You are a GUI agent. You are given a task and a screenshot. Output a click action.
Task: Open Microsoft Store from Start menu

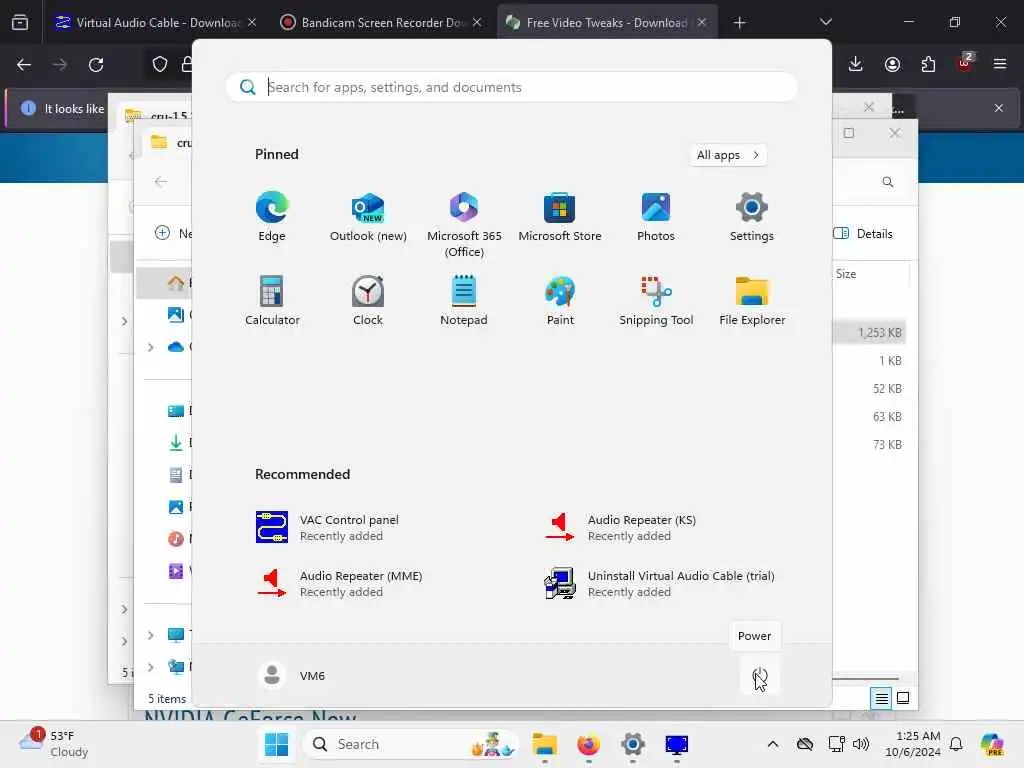tap(560, 216)
